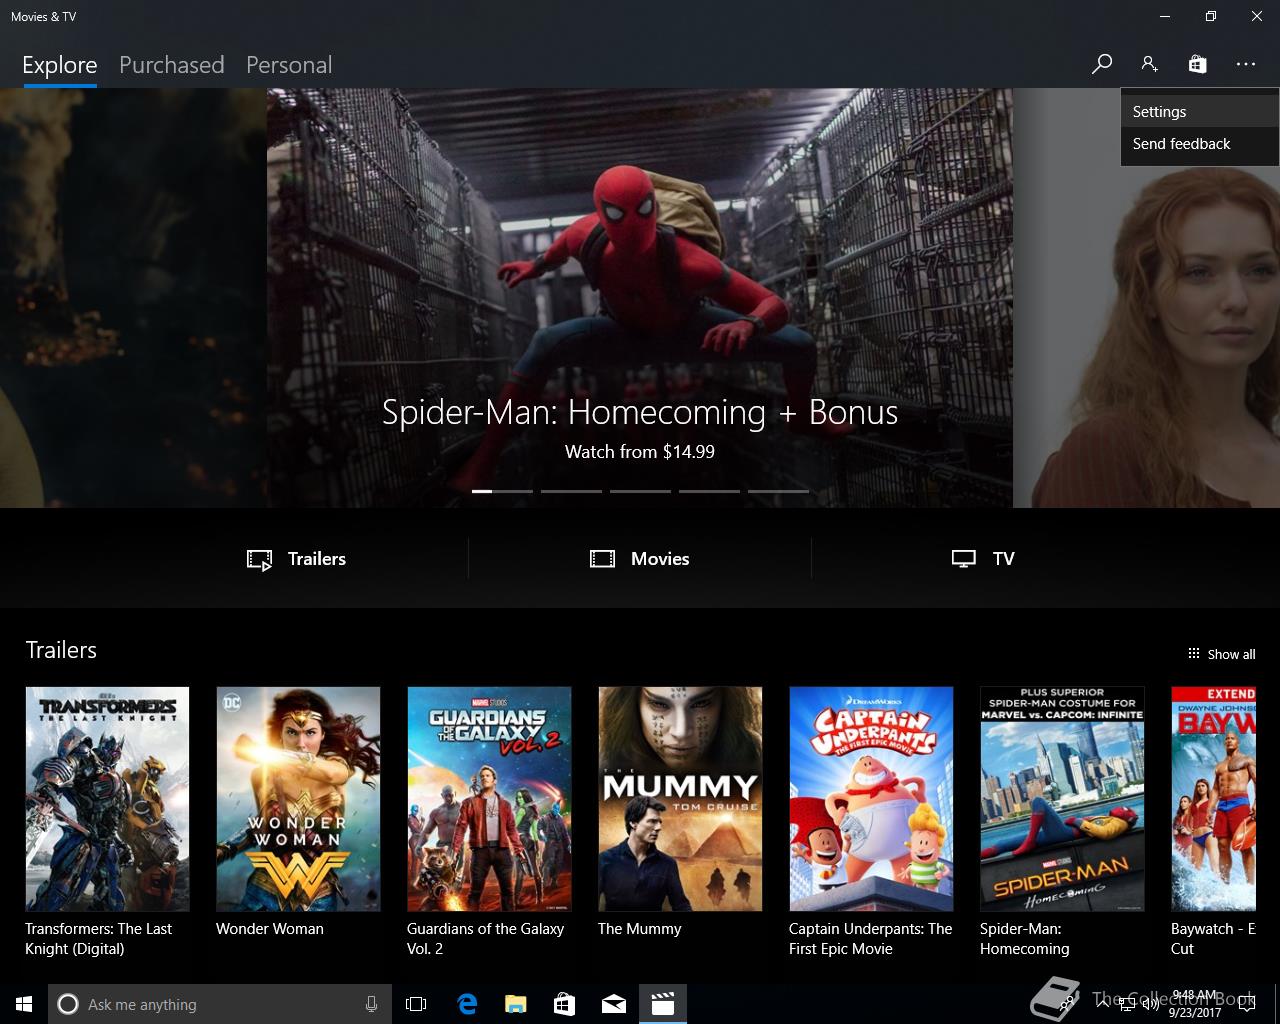Launch Microsoft Edge from the taskbar
The image size is (1280, 1024).
[467, 1004]
